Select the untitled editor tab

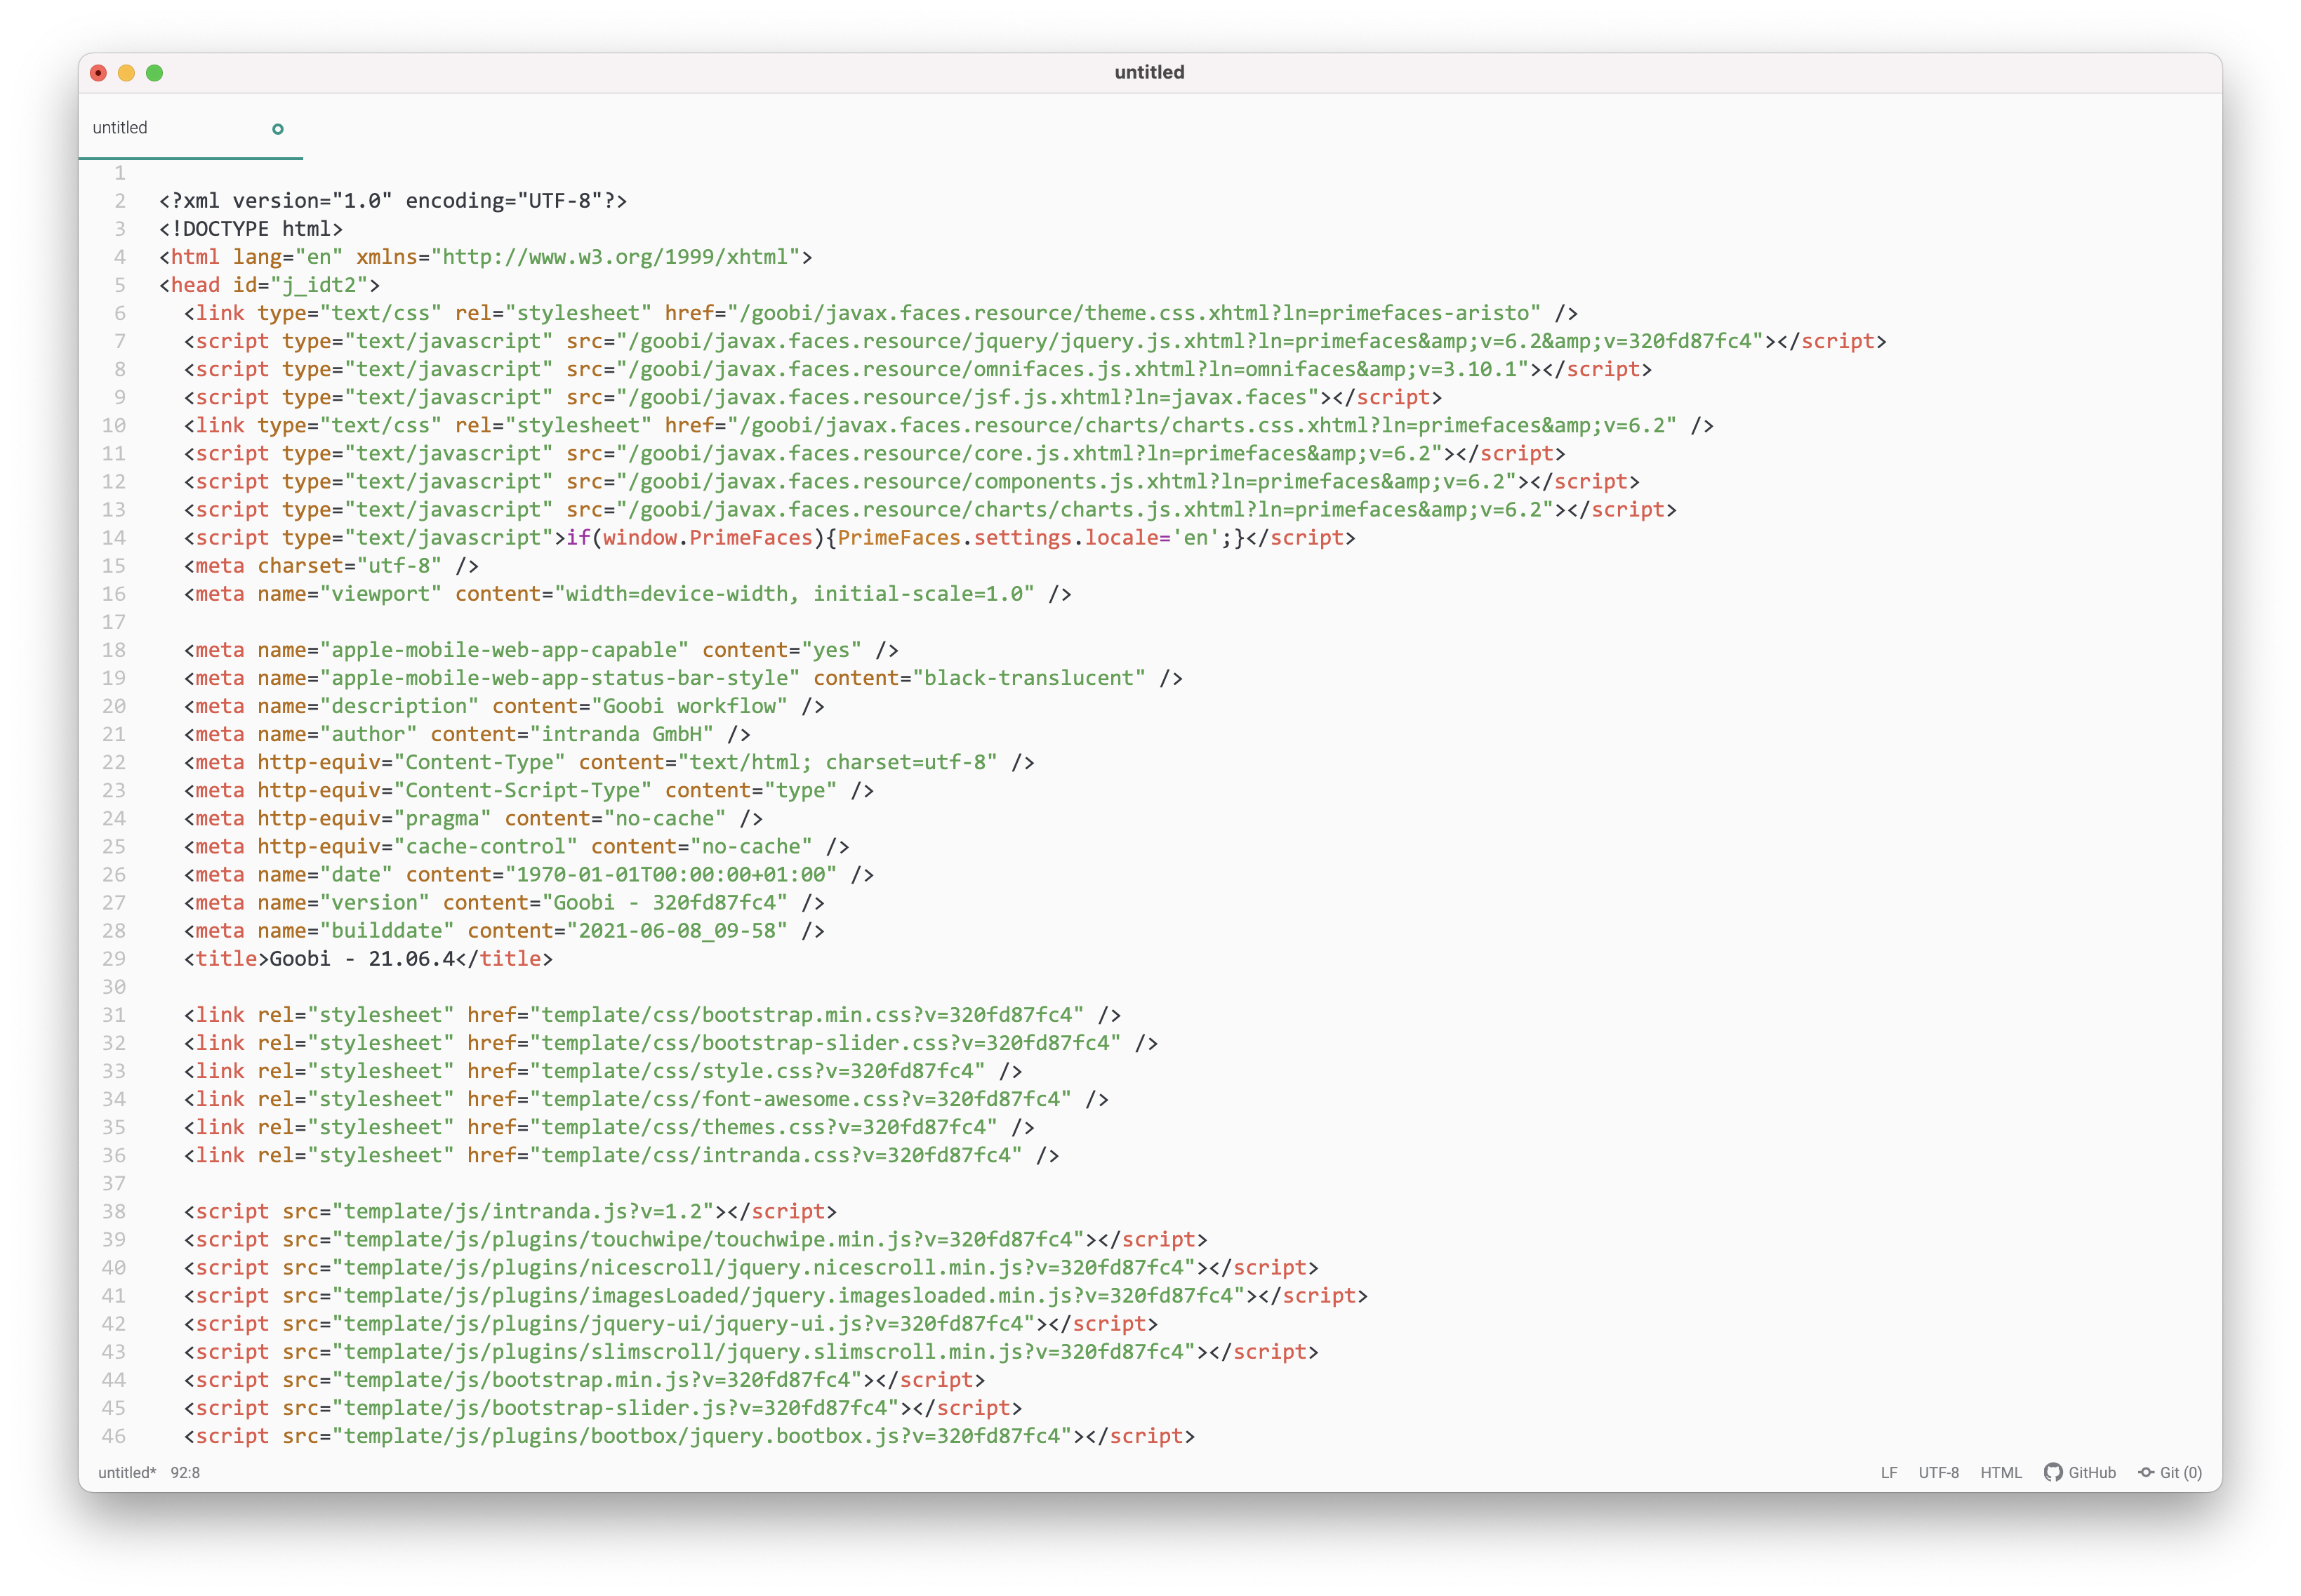coord(190,128)
